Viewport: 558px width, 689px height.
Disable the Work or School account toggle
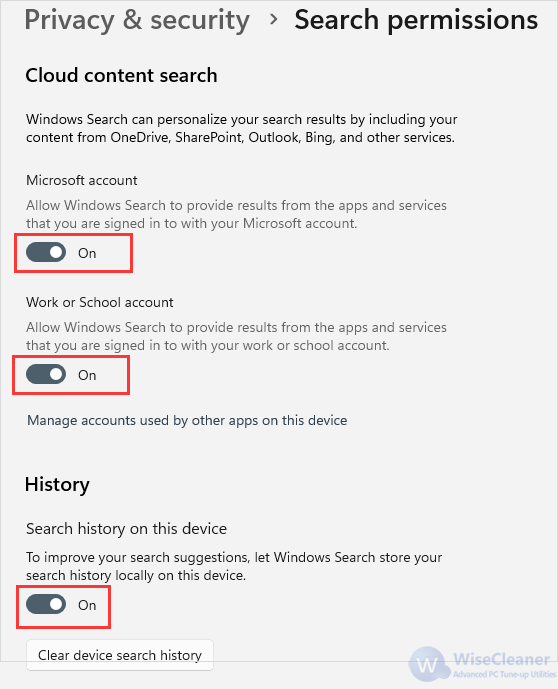46,374
